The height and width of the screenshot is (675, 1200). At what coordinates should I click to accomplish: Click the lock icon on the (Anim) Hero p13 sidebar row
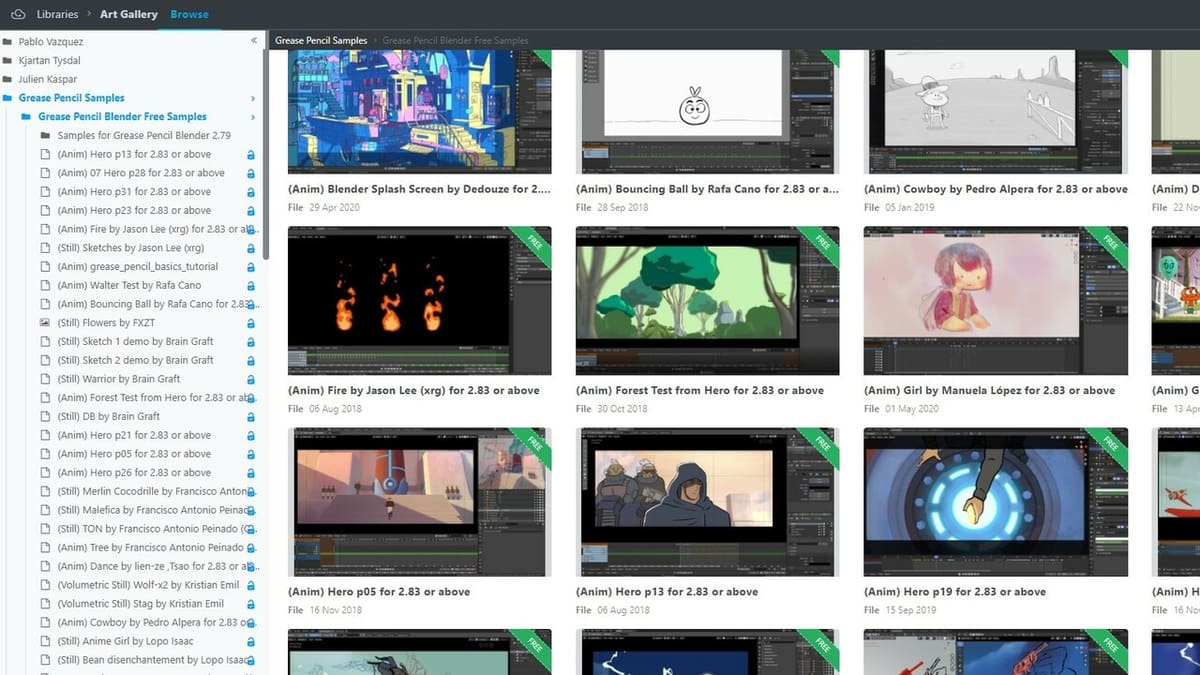(x=250, y=155)
